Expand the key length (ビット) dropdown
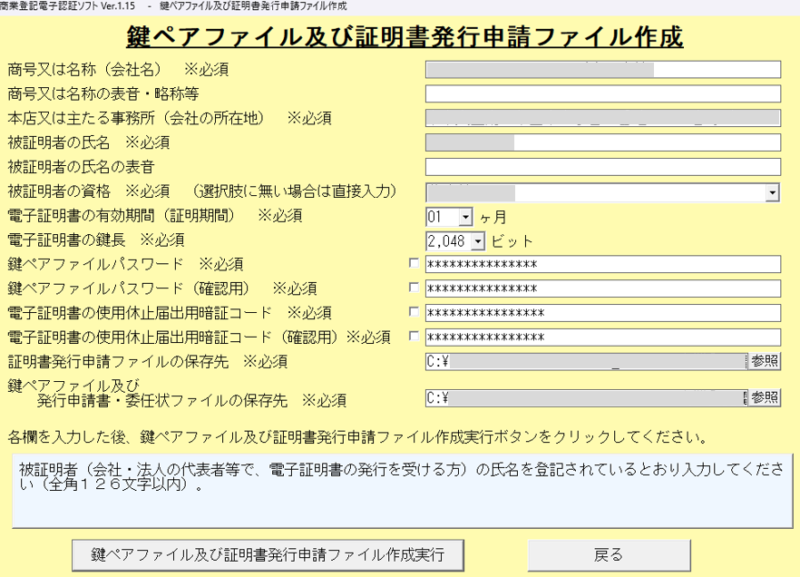800x577 pixels. [478, 241]
